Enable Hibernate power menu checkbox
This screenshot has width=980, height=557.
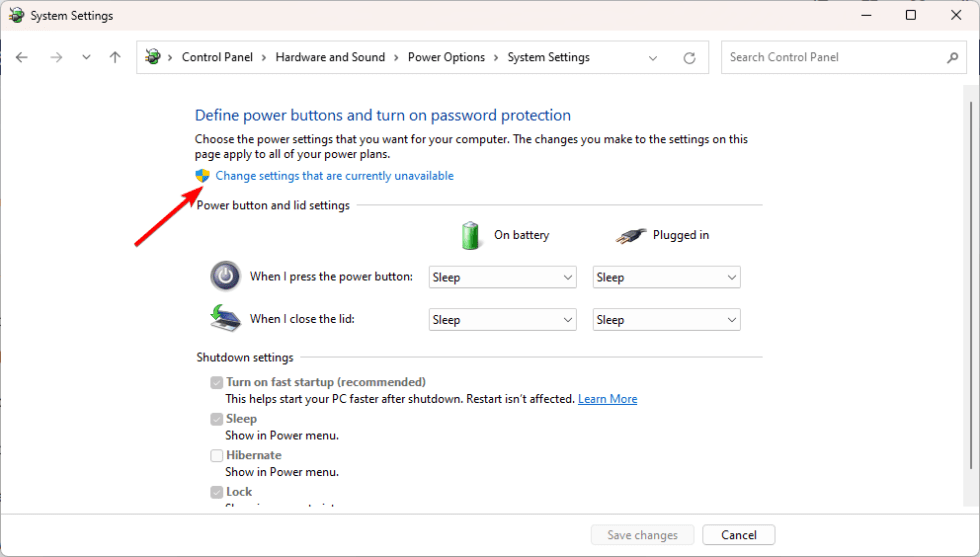point(217,455)
